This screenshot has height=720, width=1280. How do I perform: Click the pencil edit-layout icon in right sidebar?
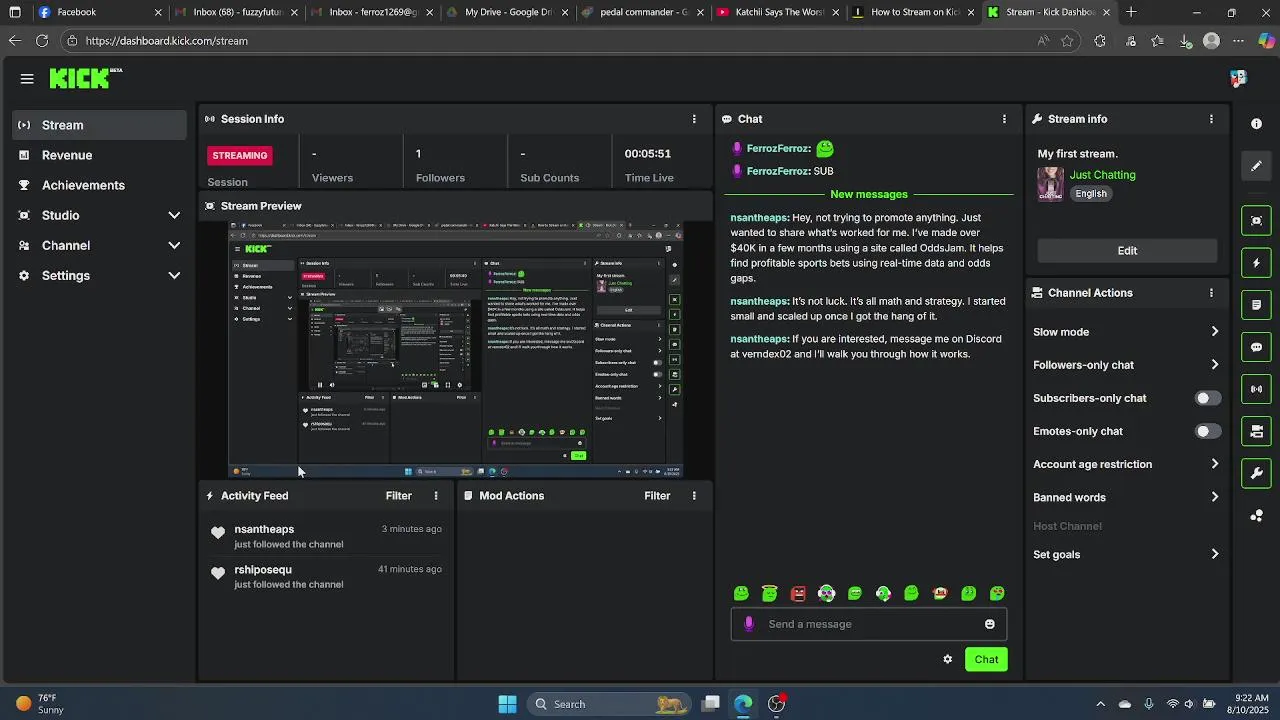[1256, 166]
